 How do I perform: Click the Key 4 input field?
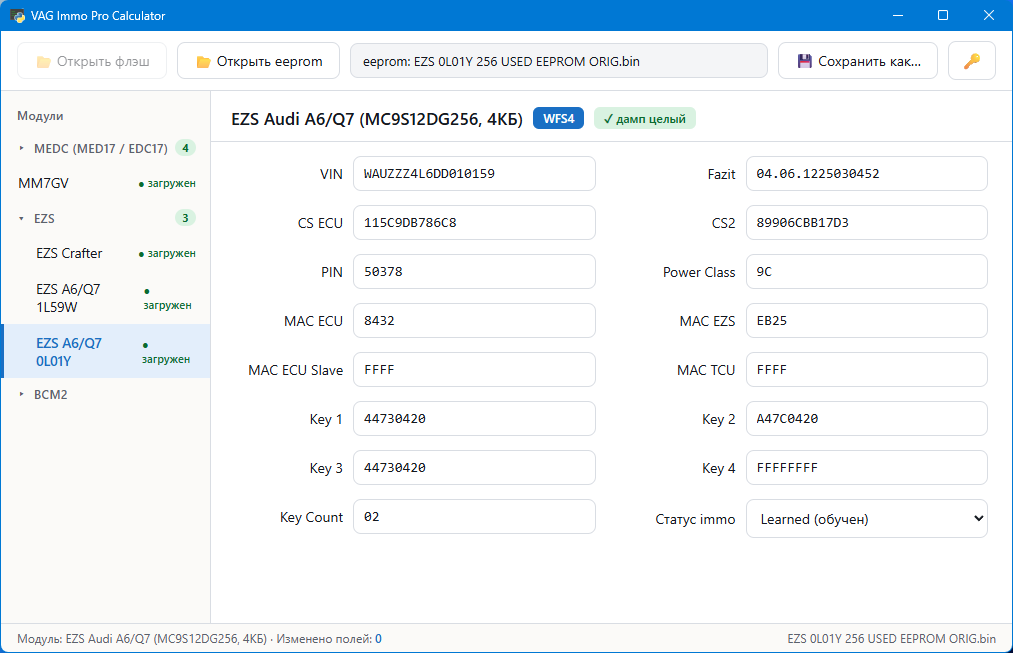pos(866,468)
